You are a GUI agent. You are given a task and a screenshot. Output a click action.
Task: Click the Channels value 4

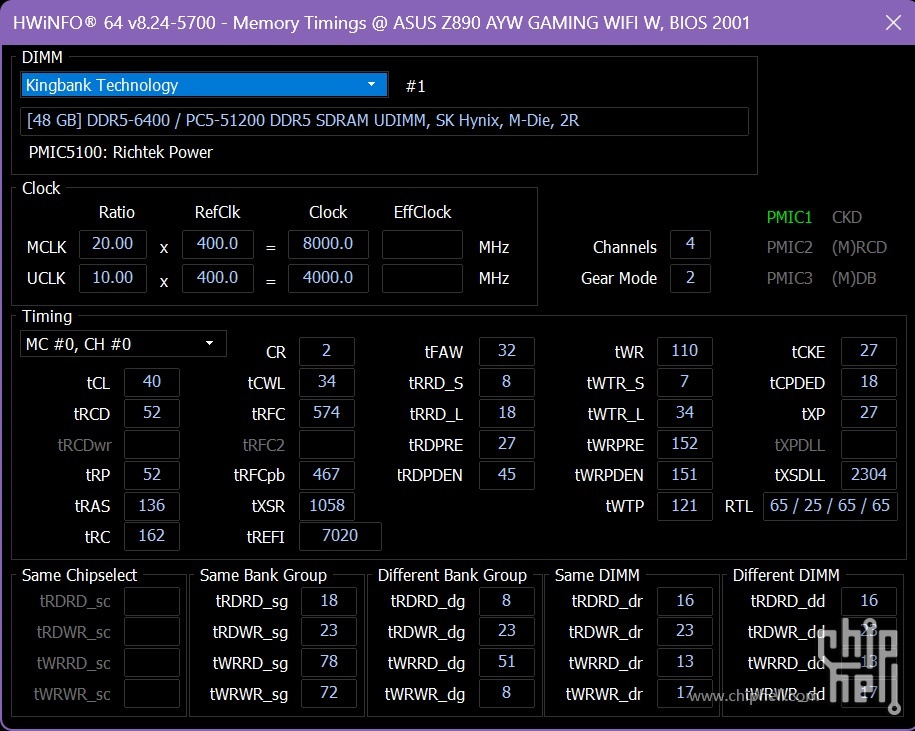click(x=690, y=244)
